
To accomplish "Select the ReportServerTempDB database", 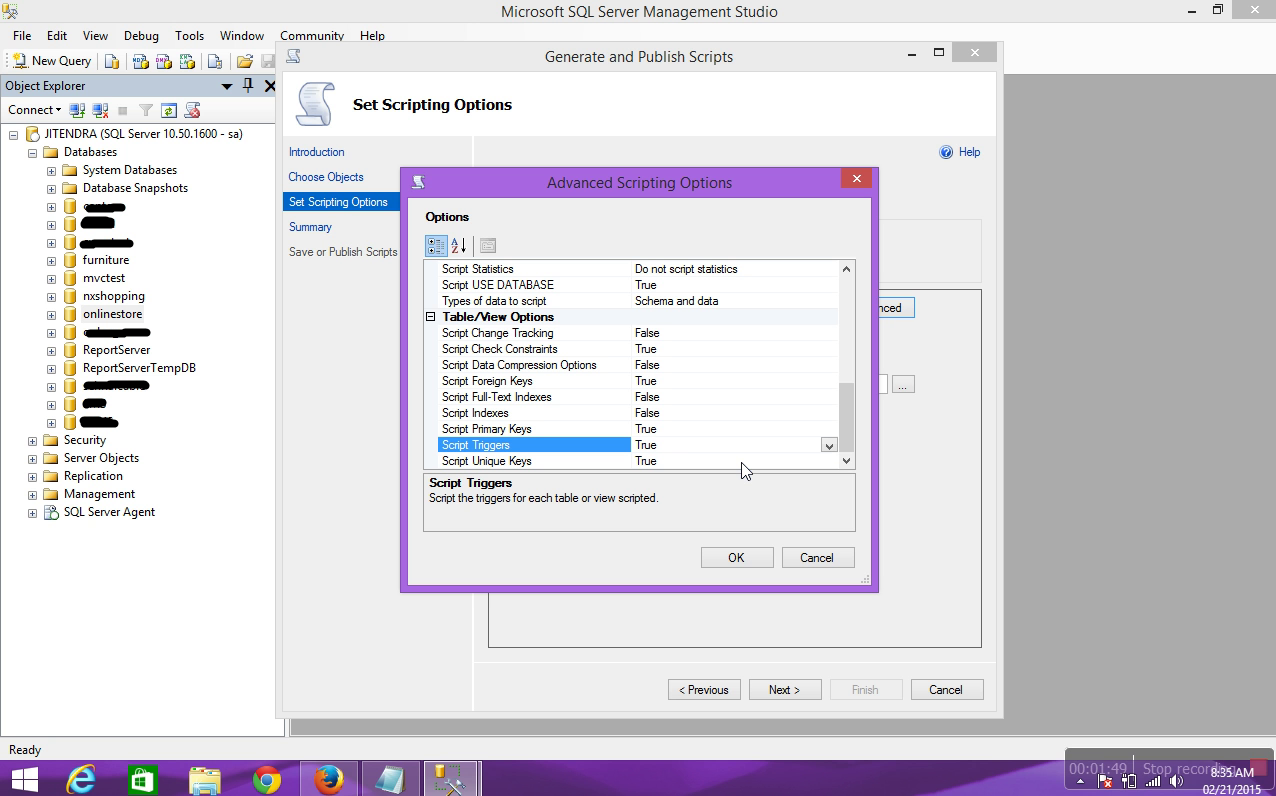I will [139, 368].
